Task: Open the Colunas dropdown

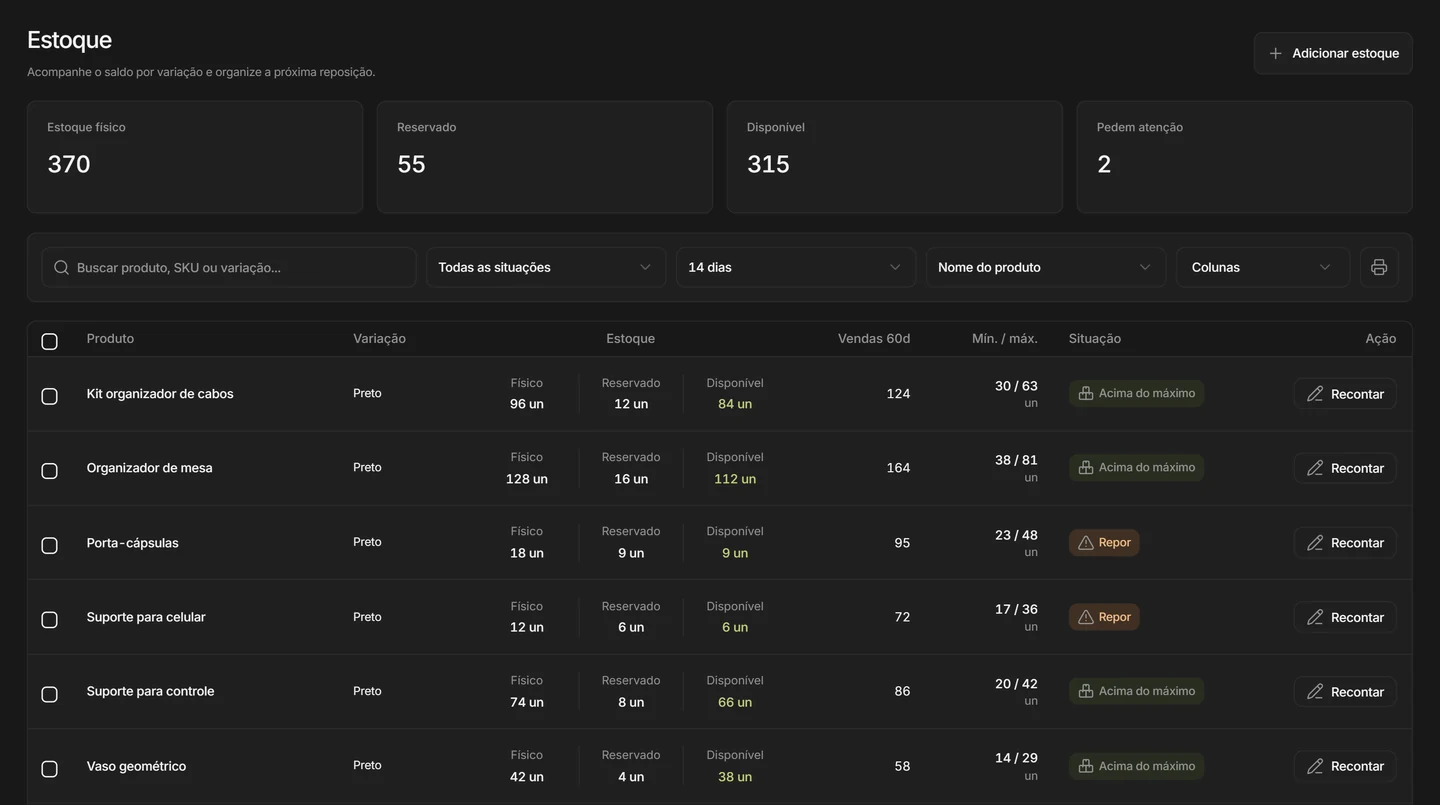Action: (1263, 267)
